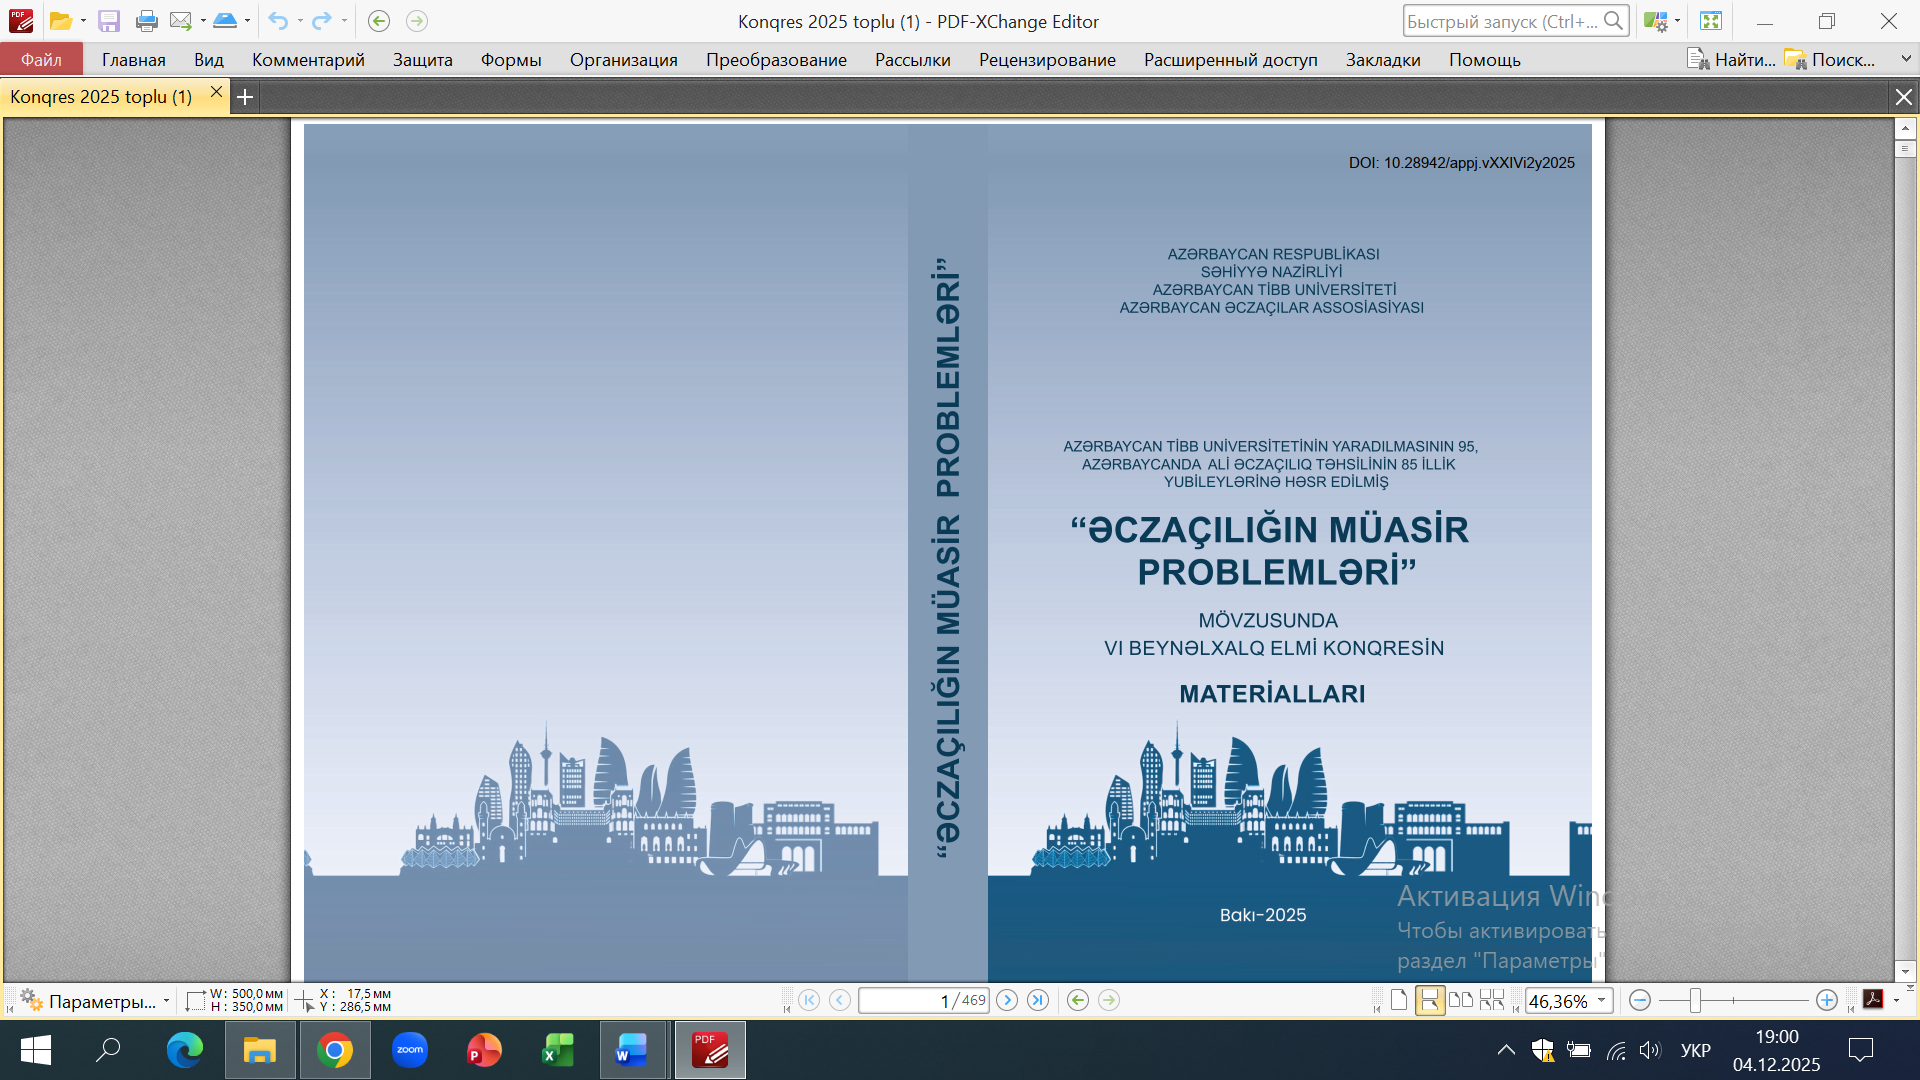The image size is (1920, 1080).
Task: Click the email send icon
Action: pos(181,21)
